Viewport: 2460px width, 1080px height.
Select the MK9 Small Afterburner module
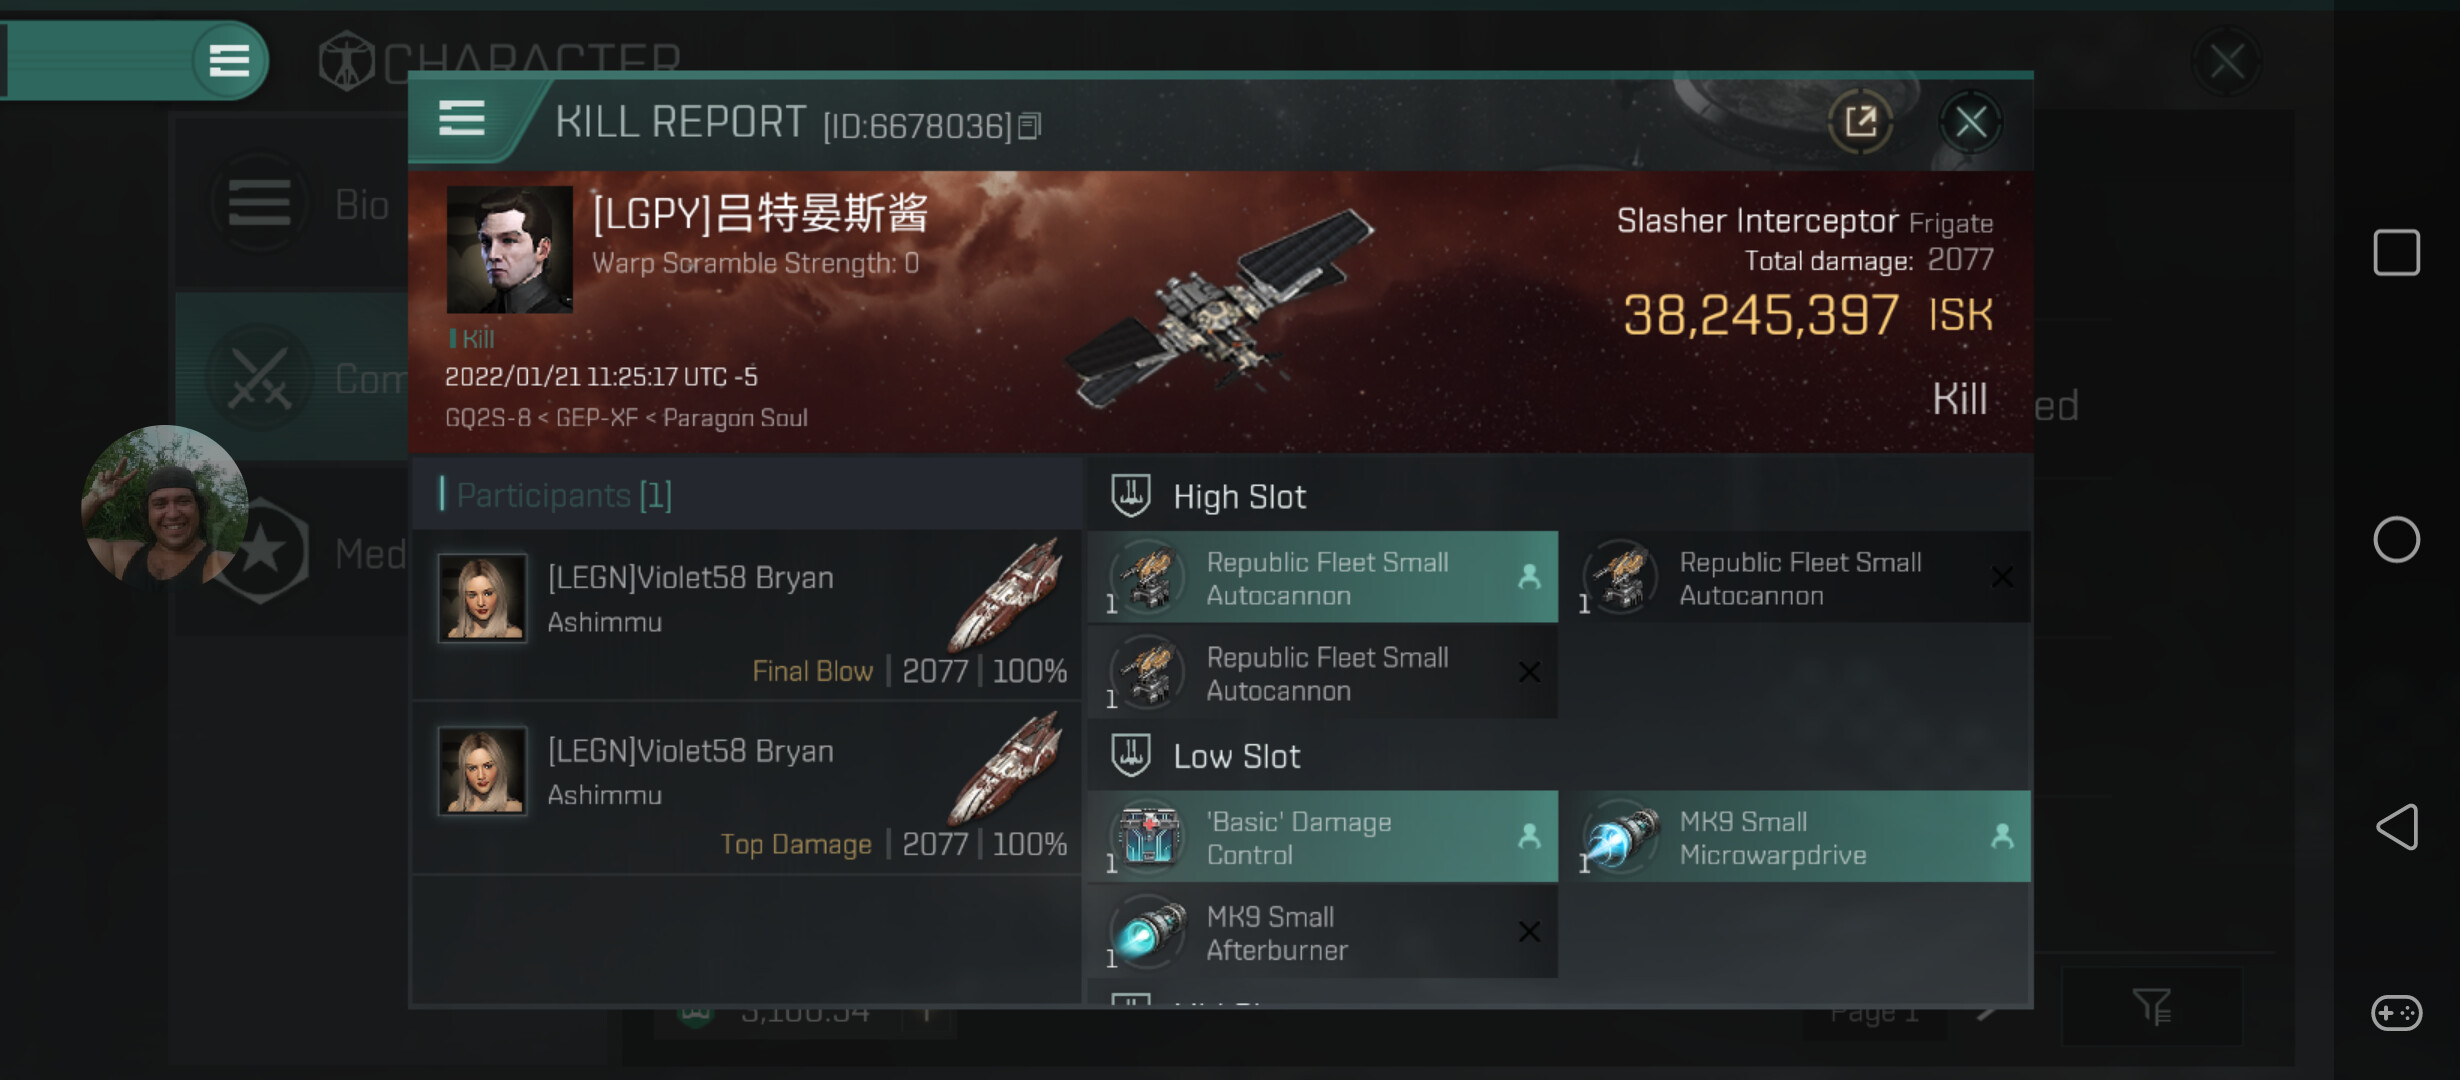click(1322, 932)
